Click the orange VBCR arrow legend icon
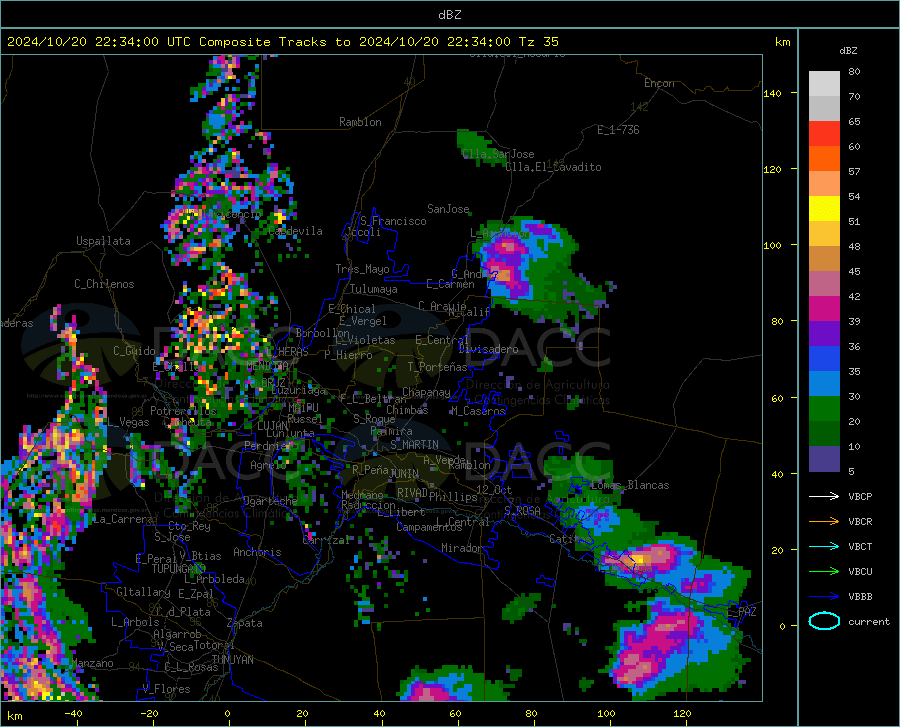This screenshot has width=900, height=727. pyautogui.click(x=824, y=522)
